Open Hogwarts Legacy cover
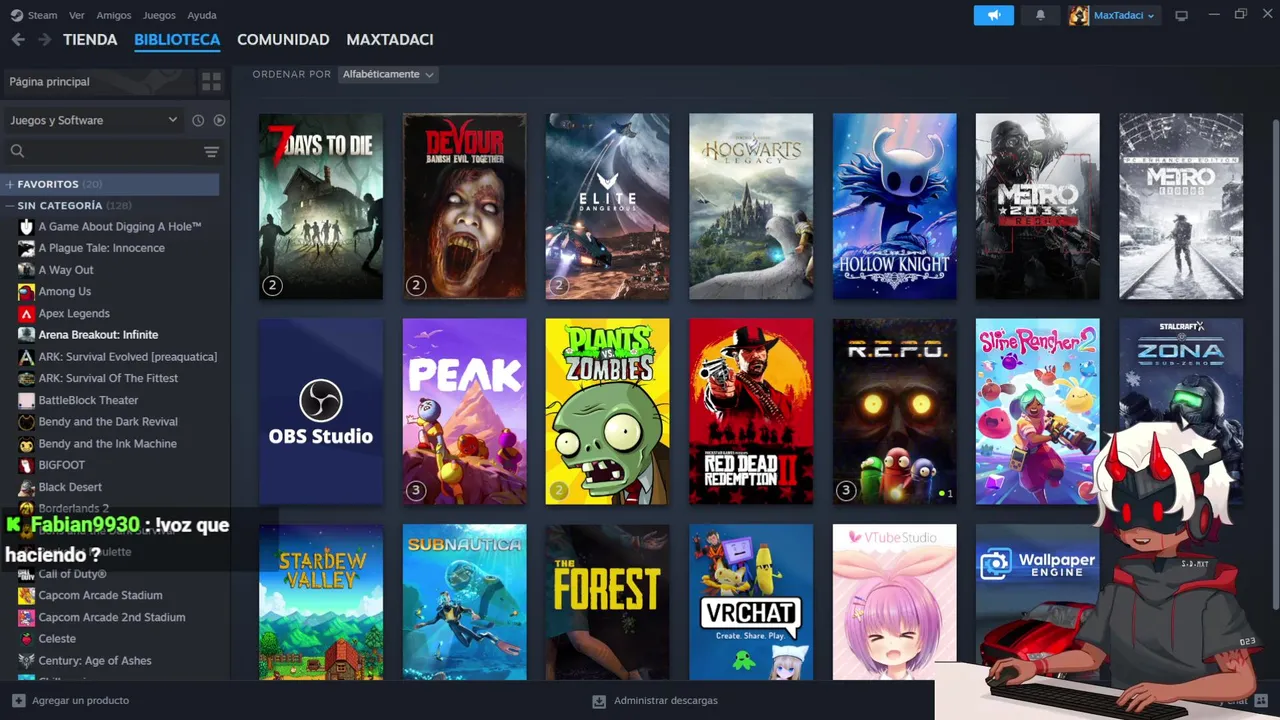The image size is (1280, 720). tap(751, 206)
